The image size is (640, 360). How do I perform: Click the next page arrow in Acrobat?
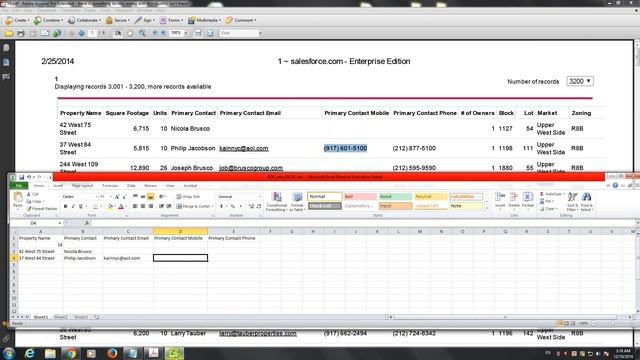[x=82, y=33]
